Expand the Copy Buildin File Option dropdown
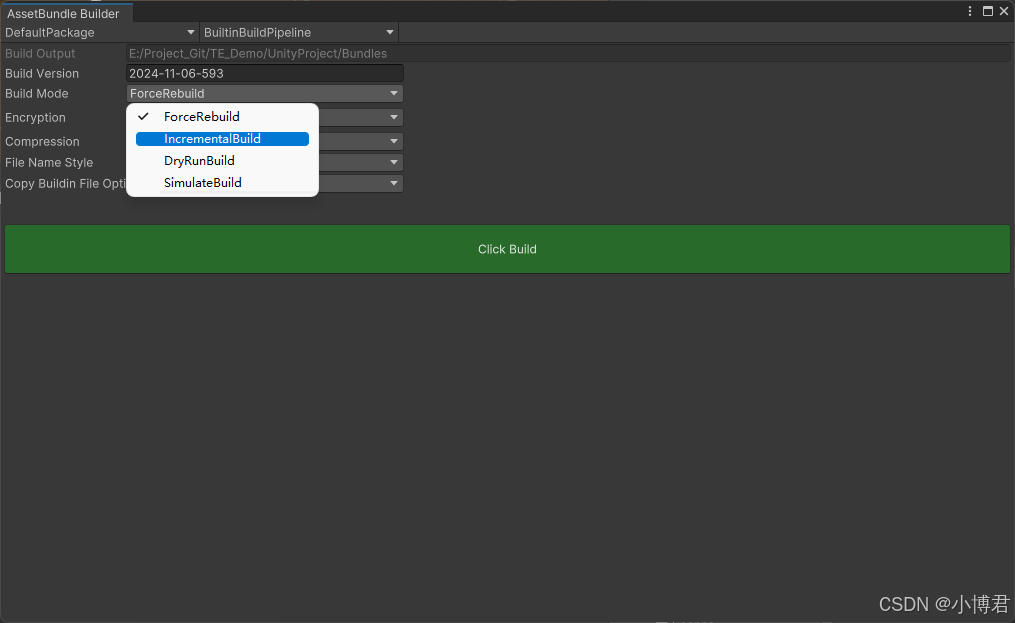Image resolution: width=1015 pixels, height=623 pixels. (x=394, y=183)
